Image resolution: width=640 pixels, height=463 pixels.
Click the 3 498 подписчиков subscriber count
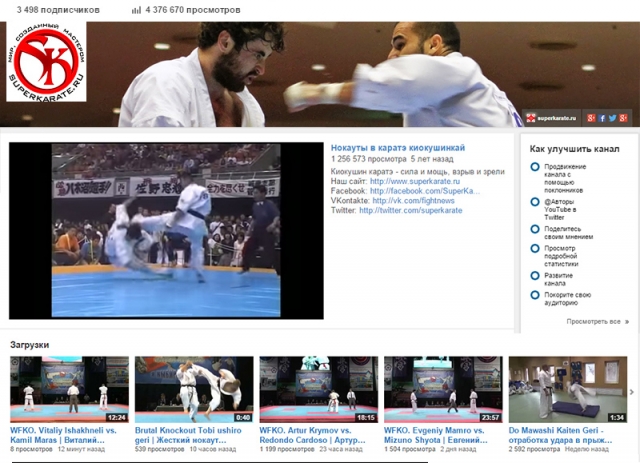click(x=58, y=9)
